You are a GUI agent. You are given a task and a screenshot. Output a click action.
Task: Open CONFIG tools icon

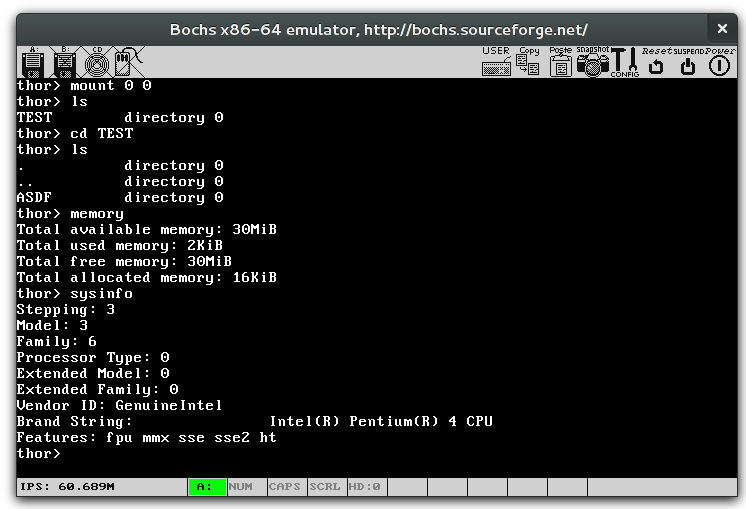(x=625, y=62)
